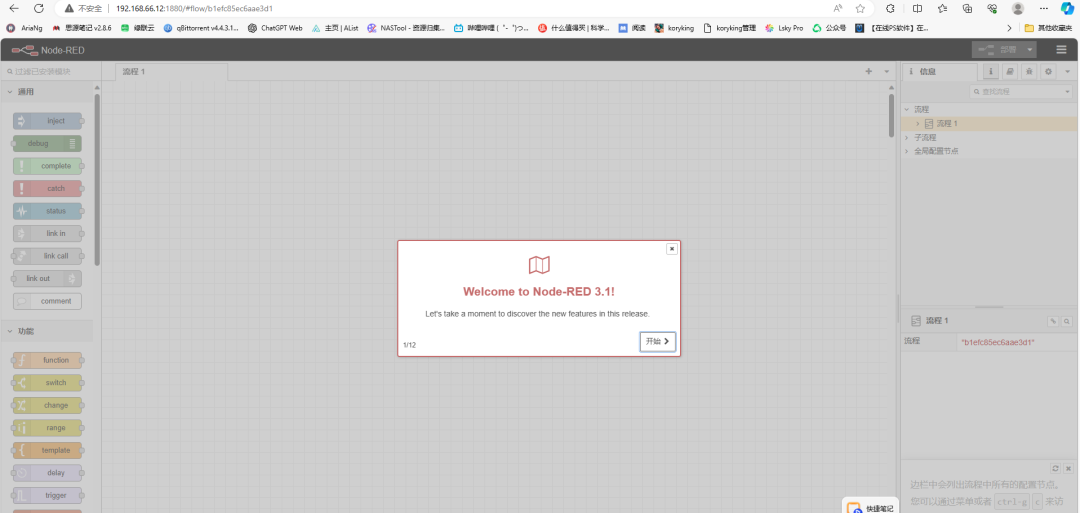The width and height of the screenshot is (1080, 513).
Task: Open the deploy options dropdown arrow
Action: [1030, 50]
